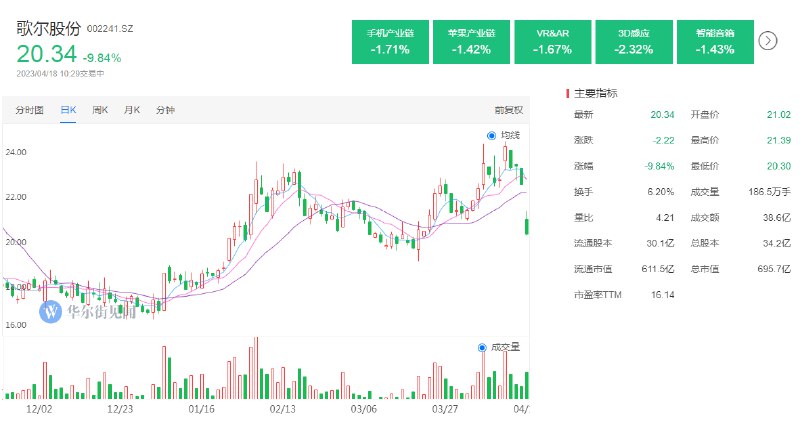Image resolution: width=800 pixels, height=422 pixels.
Task: Click the stock name 歌尔股份
Action: coord(48,29)
